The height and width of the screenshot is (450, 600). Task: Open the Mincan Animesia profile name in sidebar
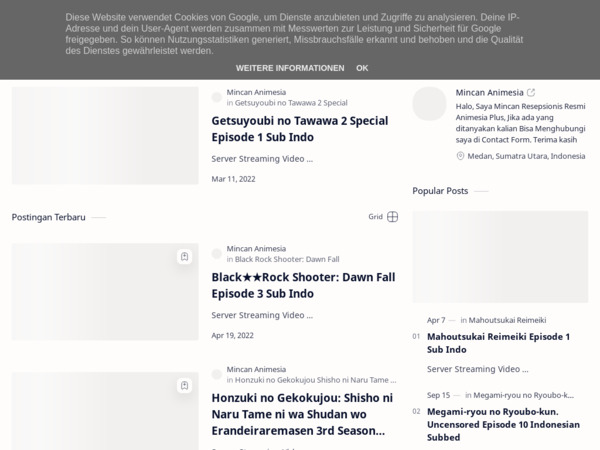coord(489,93)
